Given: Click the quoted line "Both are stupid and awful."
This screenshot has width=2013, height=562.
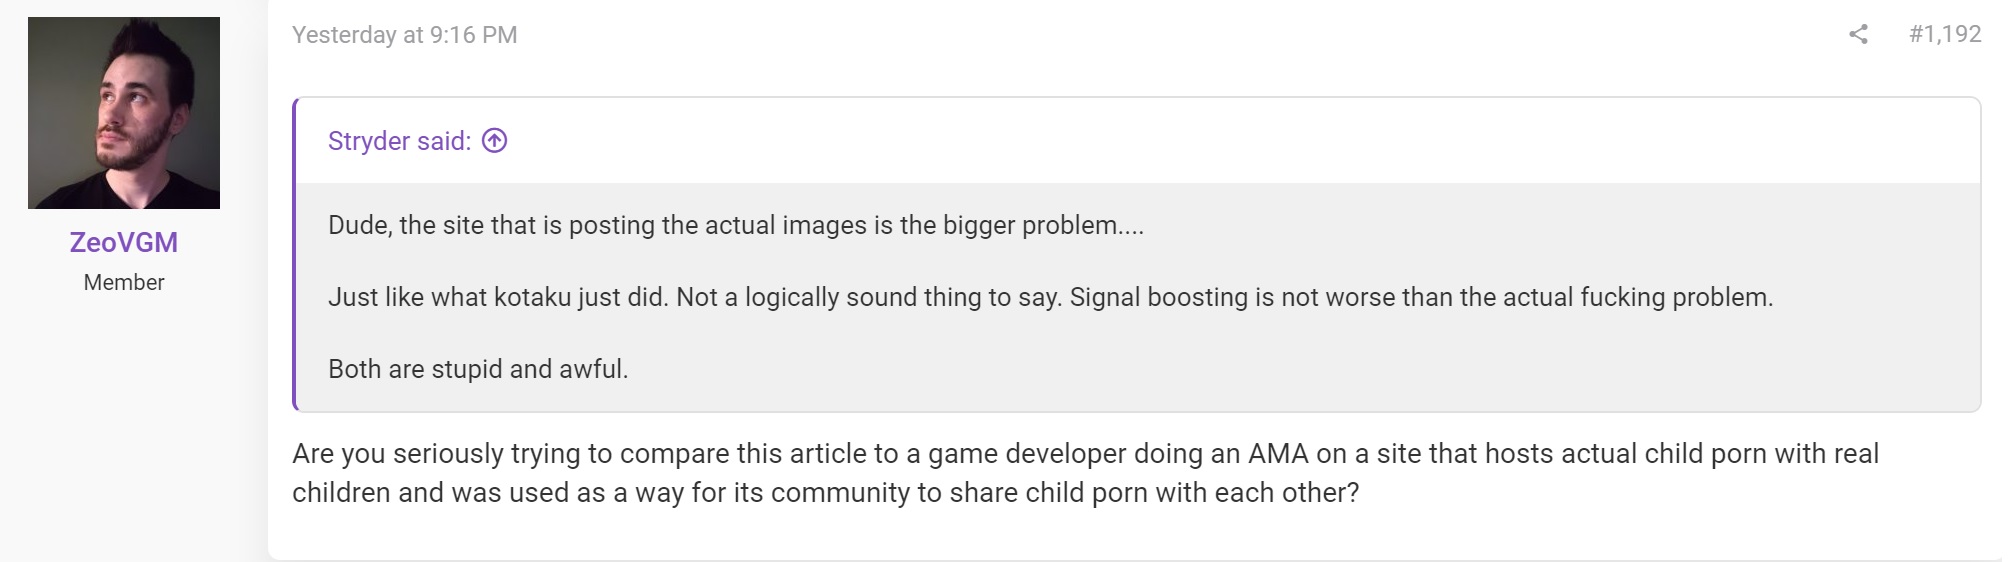Looking at the screenshot, I should click(478, 369).
